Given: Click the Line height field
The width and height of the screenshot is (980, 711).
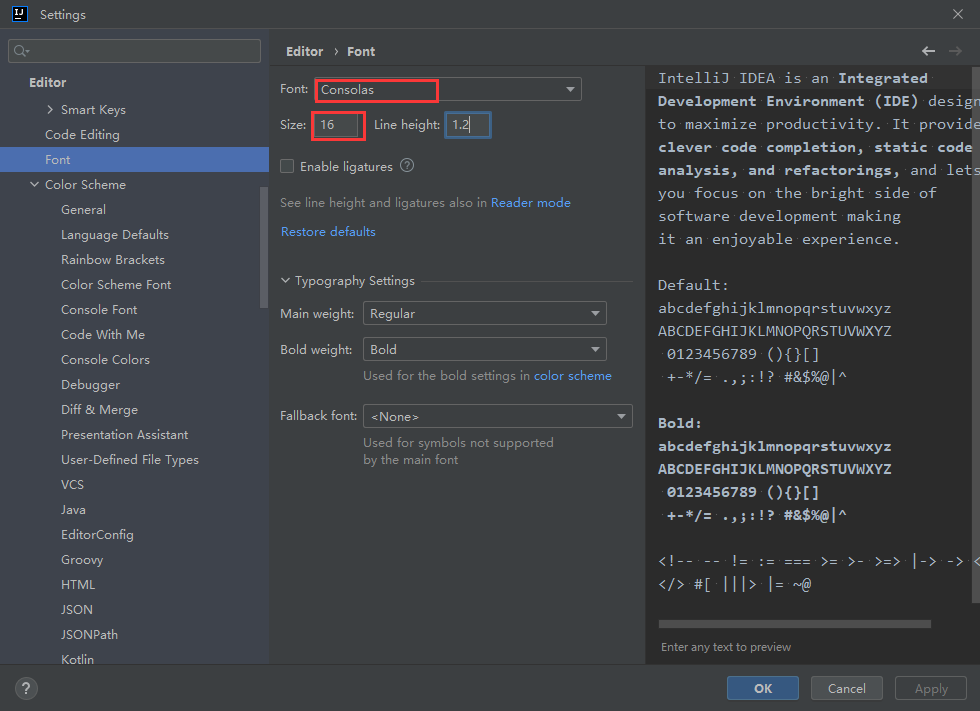Looking at the screenshot, I should tap(468, 124).
